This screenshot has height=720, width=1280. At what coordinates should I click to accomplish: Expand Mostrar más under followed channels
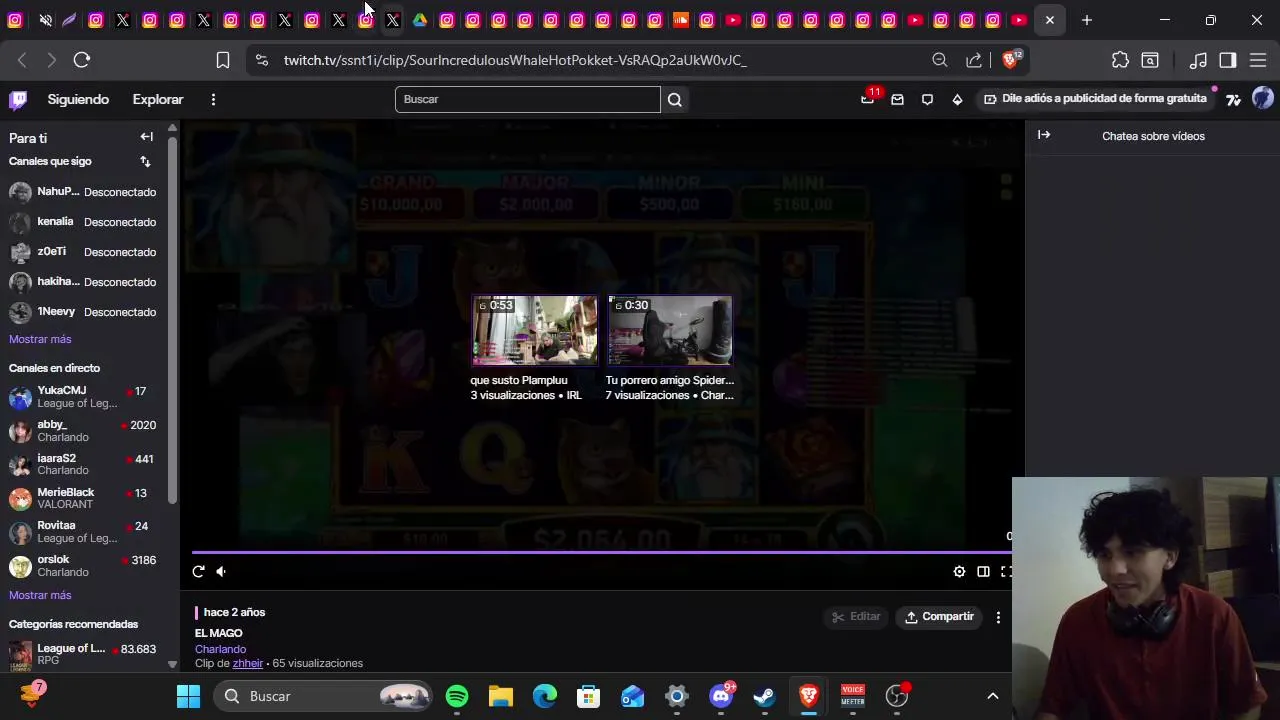(x=40, y=339)
